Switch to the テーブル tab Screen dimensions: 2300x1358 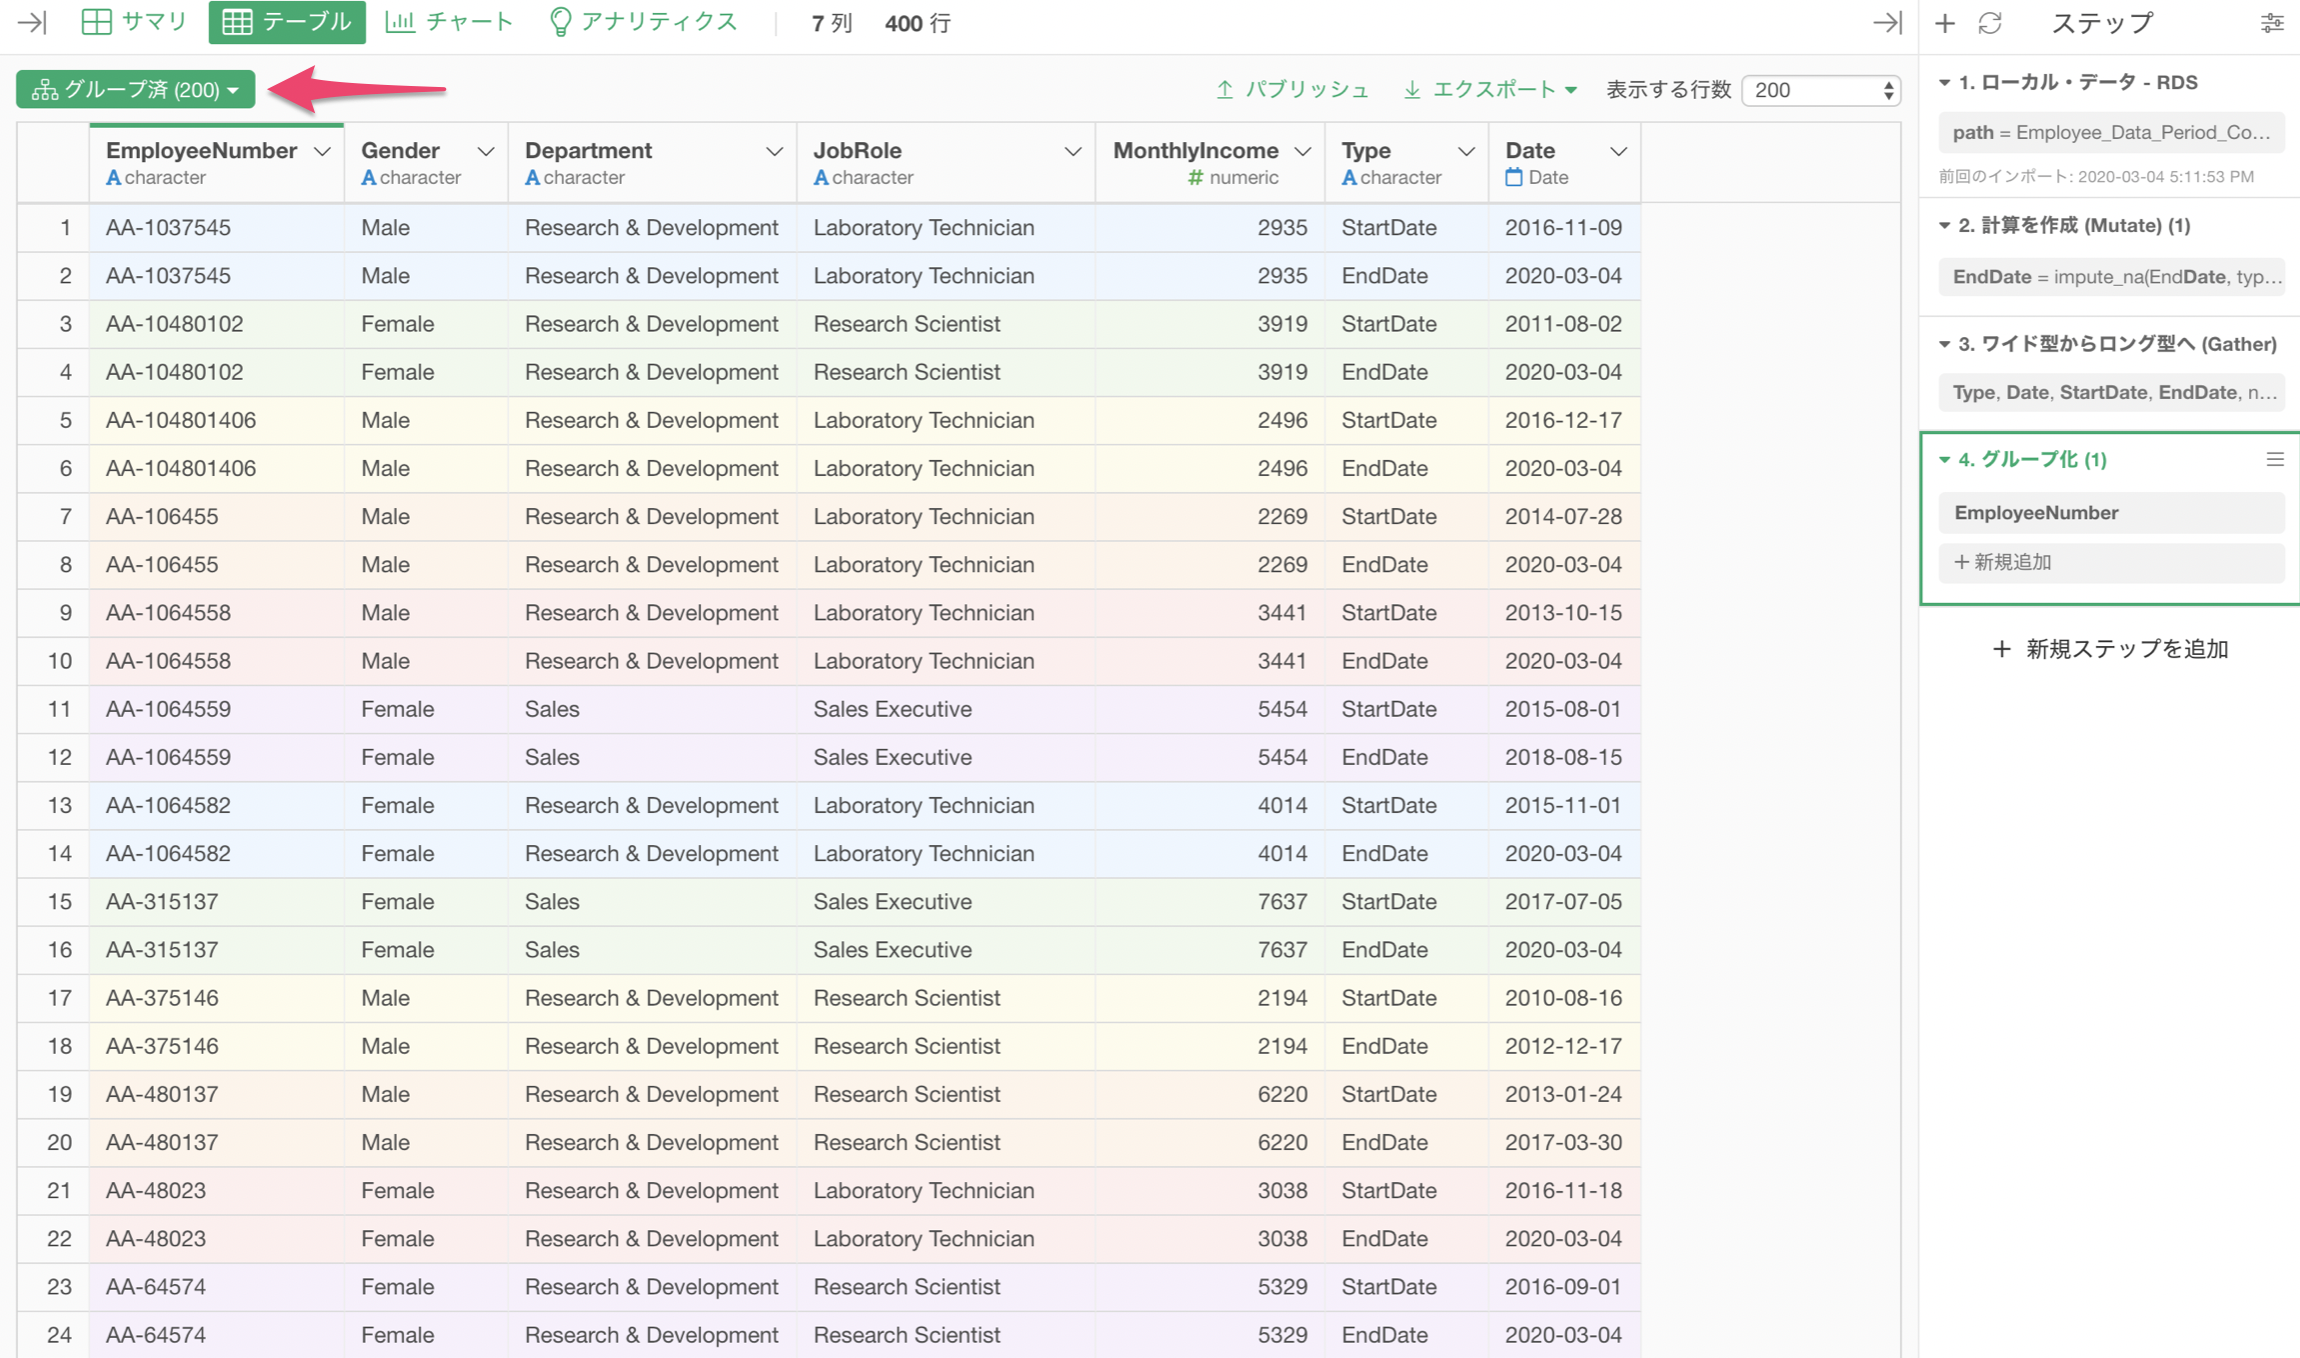[287, 22]
